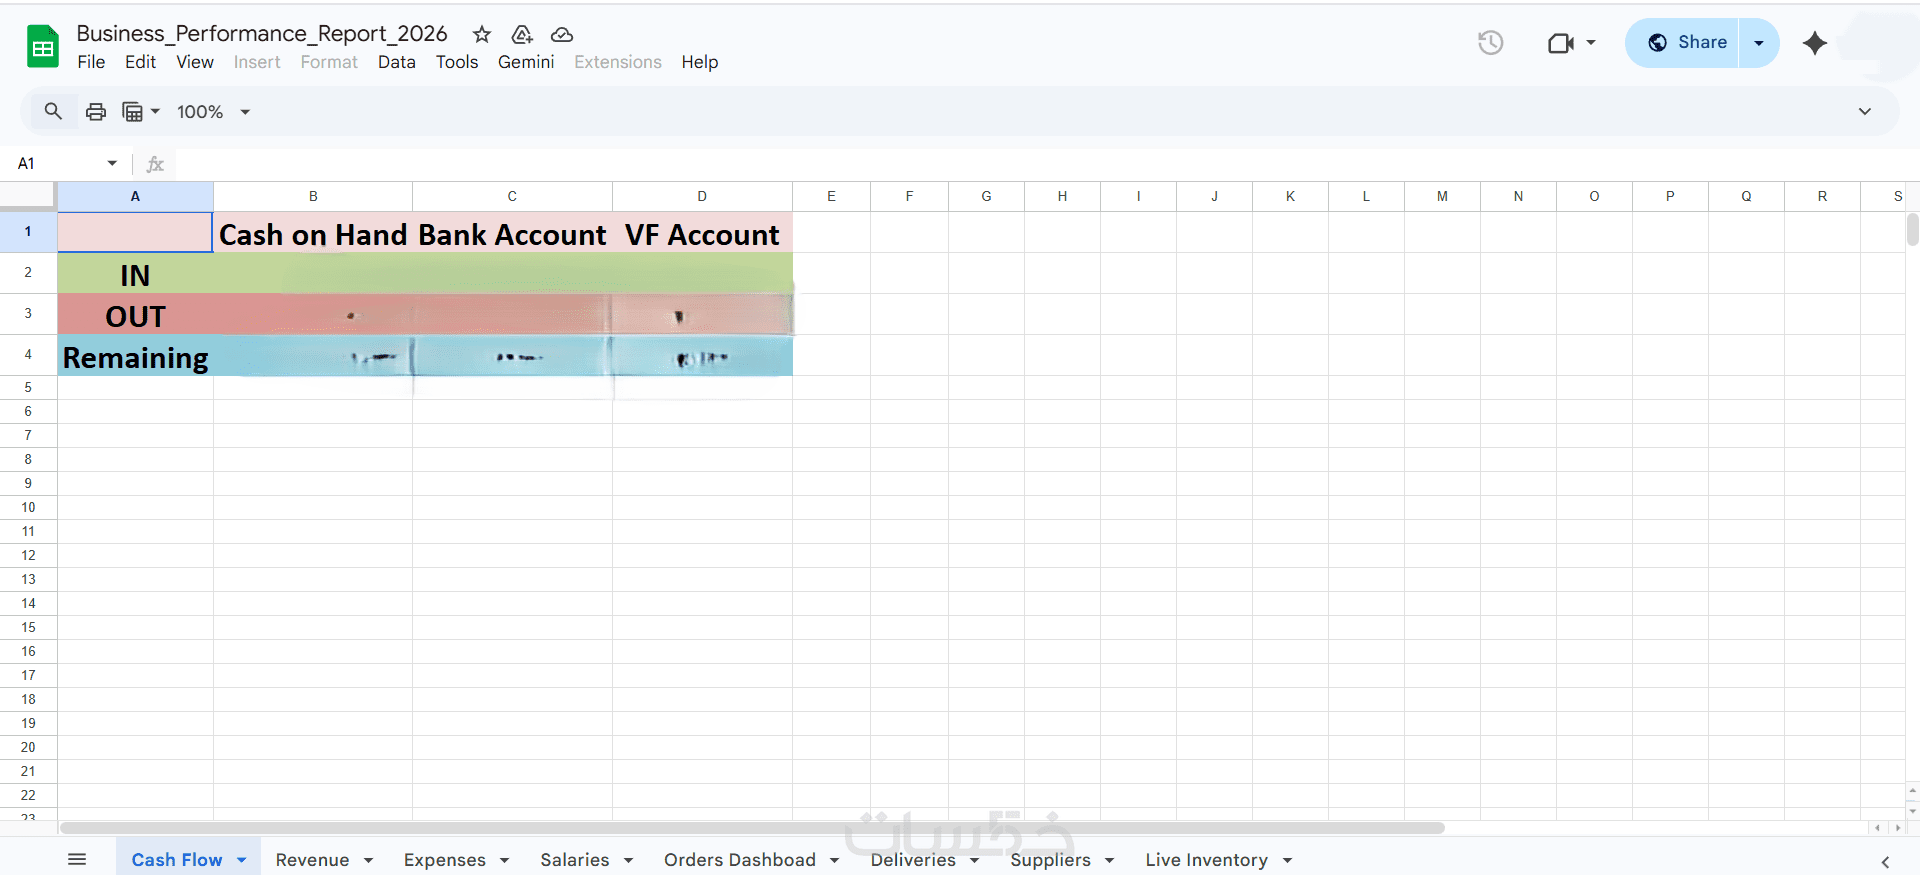Click the fx formula bar icon

155,164
